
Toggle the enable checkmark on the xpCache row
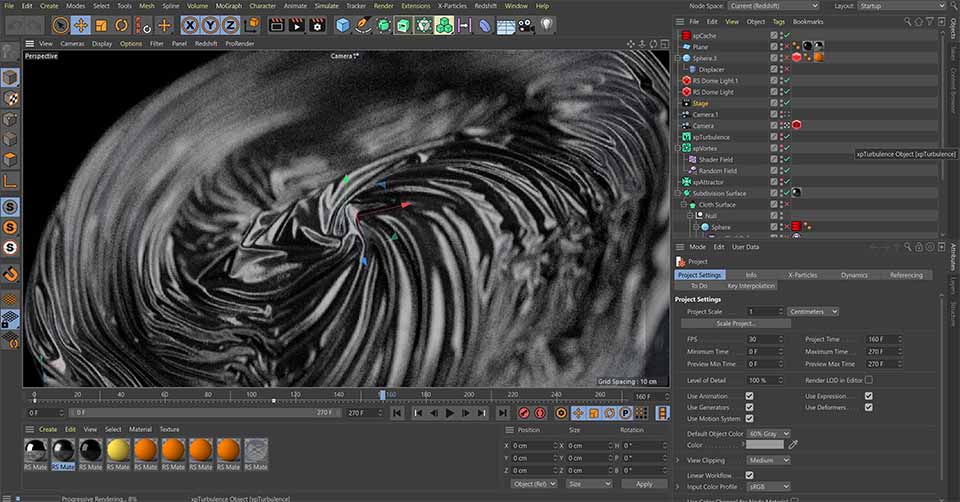(787, 36)
